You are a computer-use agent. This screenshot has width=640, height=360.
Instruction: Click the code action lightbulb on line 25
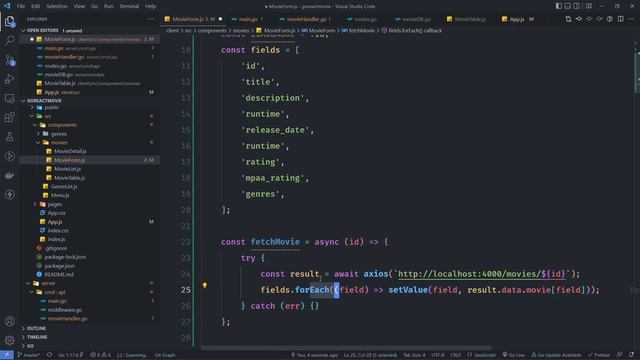(x=205, y=285)
